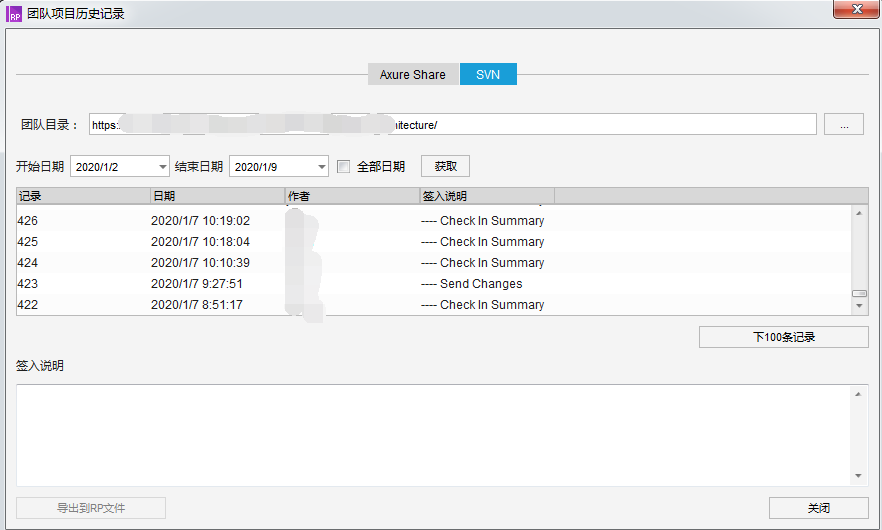Click the Axure RP icon in title bar
882x530 pixels.
coord(15,13)
